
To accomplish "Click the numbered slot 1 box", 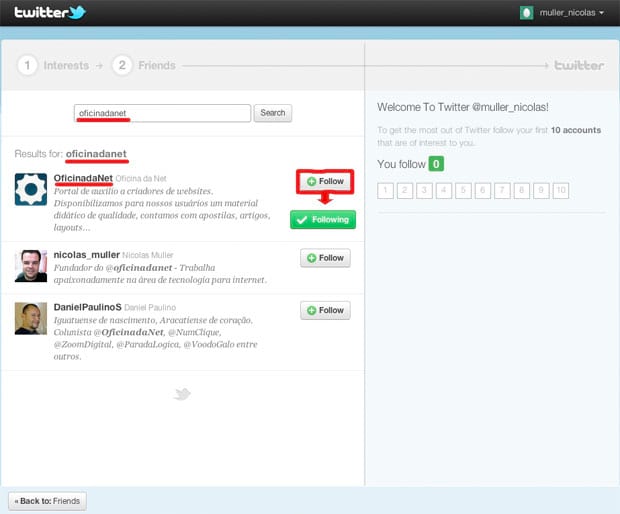I will 385,190.
